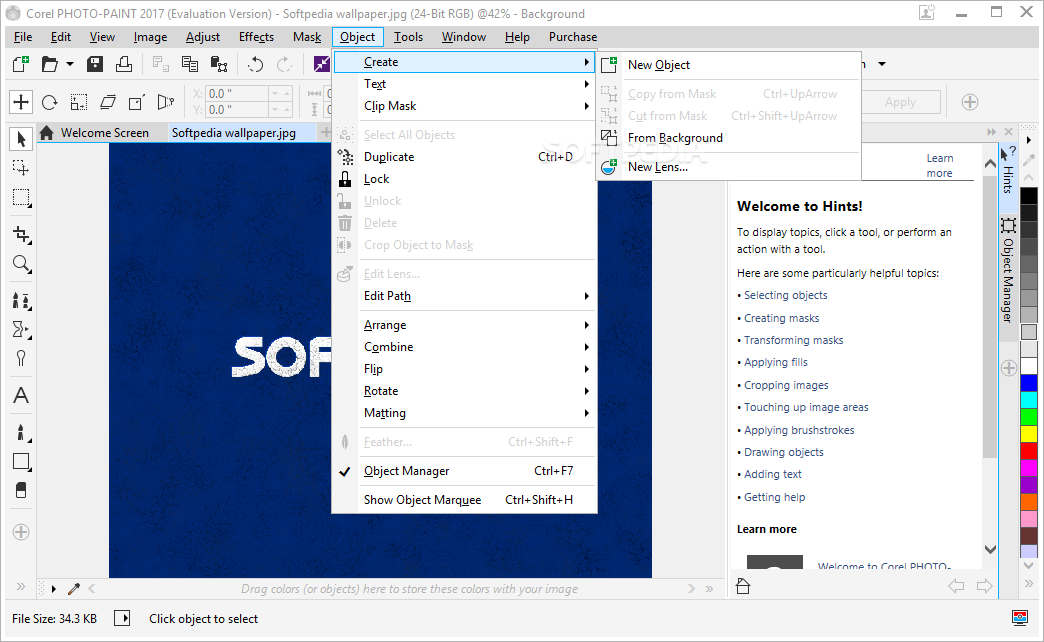The image size is (1044, 642).
Task: Select the Clone tool
Action: pyautogui.click(x=21, y=301)
